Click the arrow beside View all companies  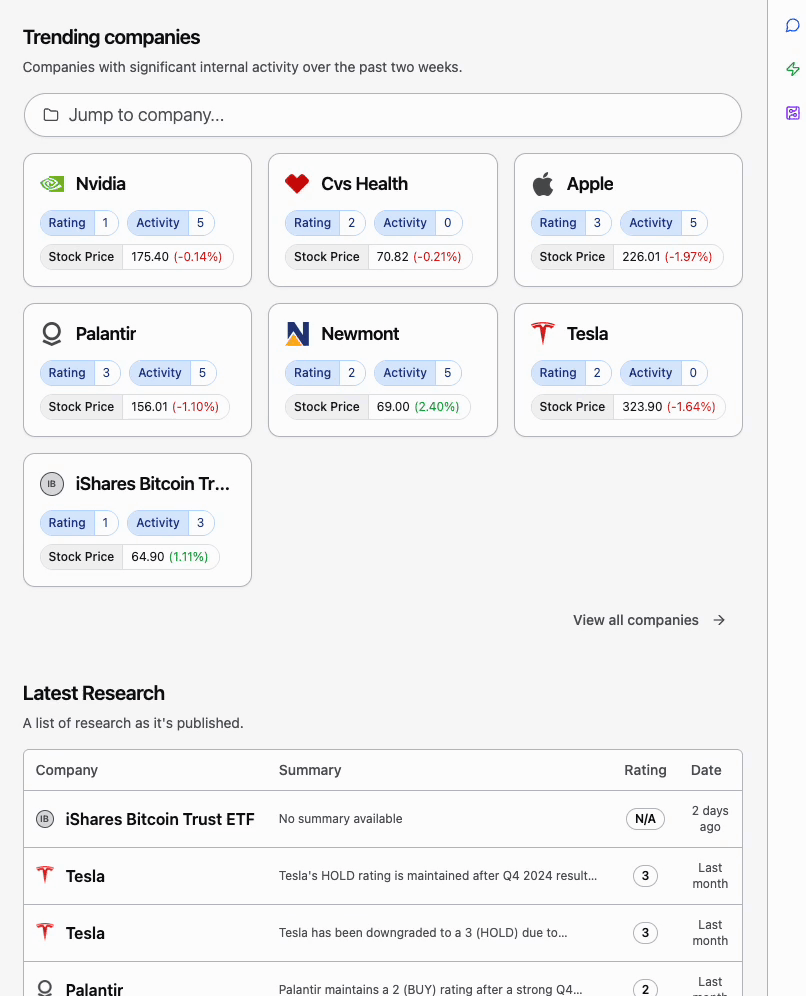[x=719, y=620]
